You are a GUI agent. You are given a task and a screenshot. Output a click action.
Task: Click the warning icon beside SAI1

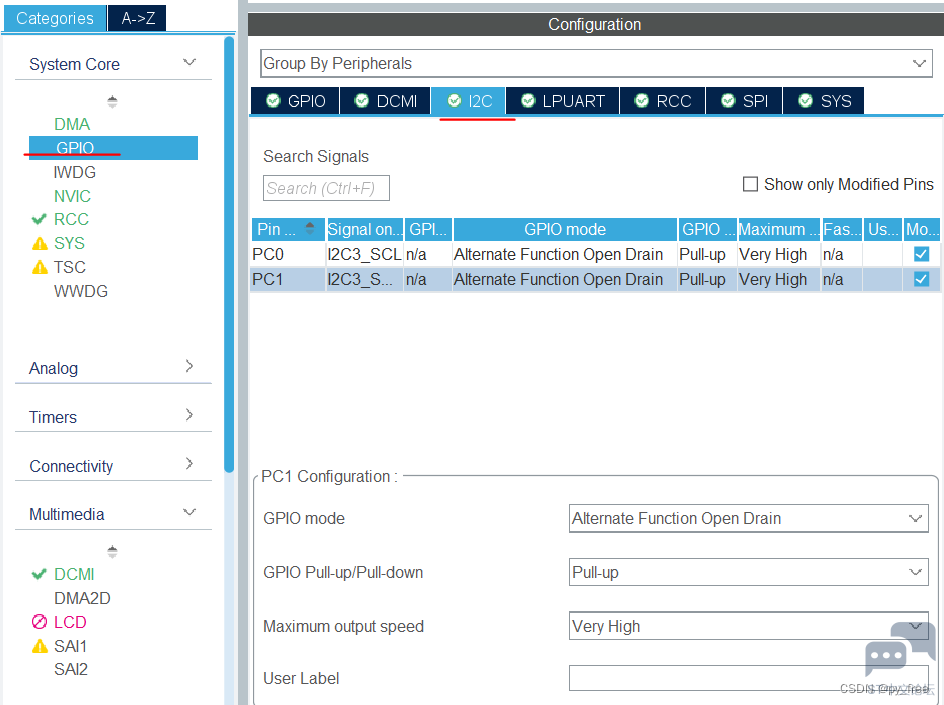[x=40, y=647]
